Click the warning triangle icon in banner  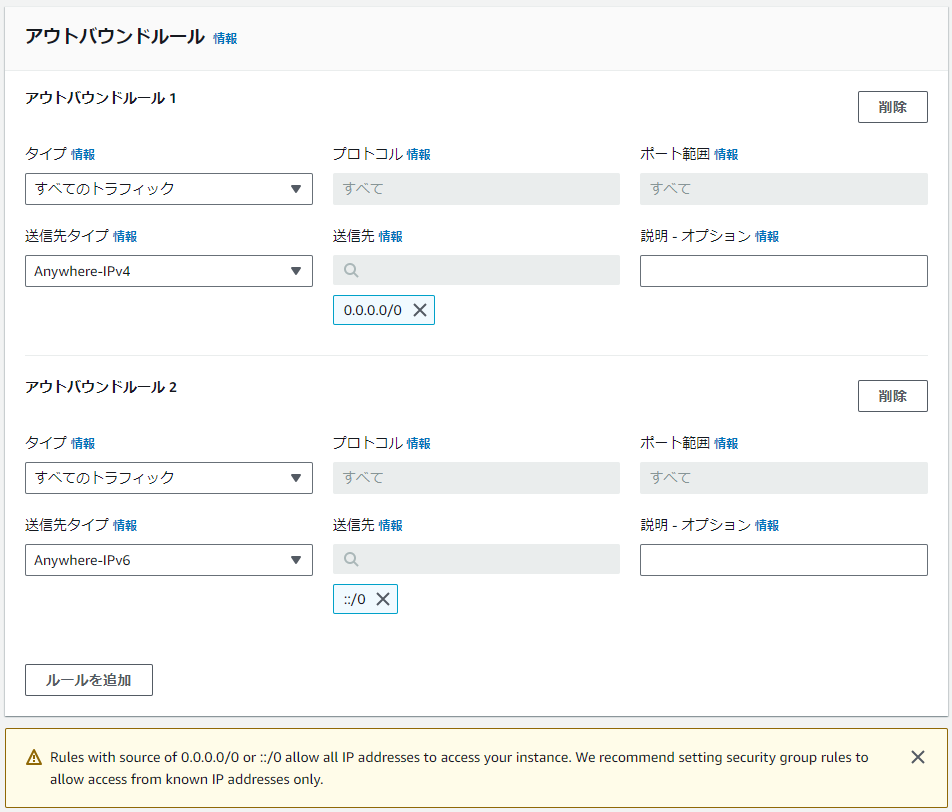[34, 758]
